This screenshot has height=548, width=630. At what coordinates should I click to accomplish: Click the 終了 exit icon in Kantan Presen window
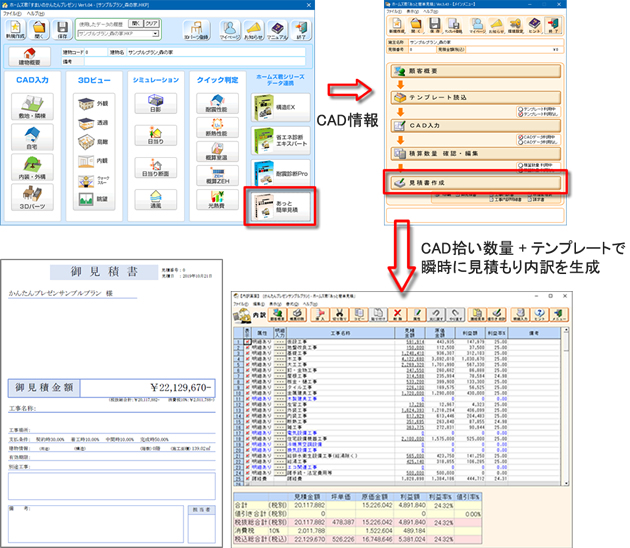[x=301, y=30]
